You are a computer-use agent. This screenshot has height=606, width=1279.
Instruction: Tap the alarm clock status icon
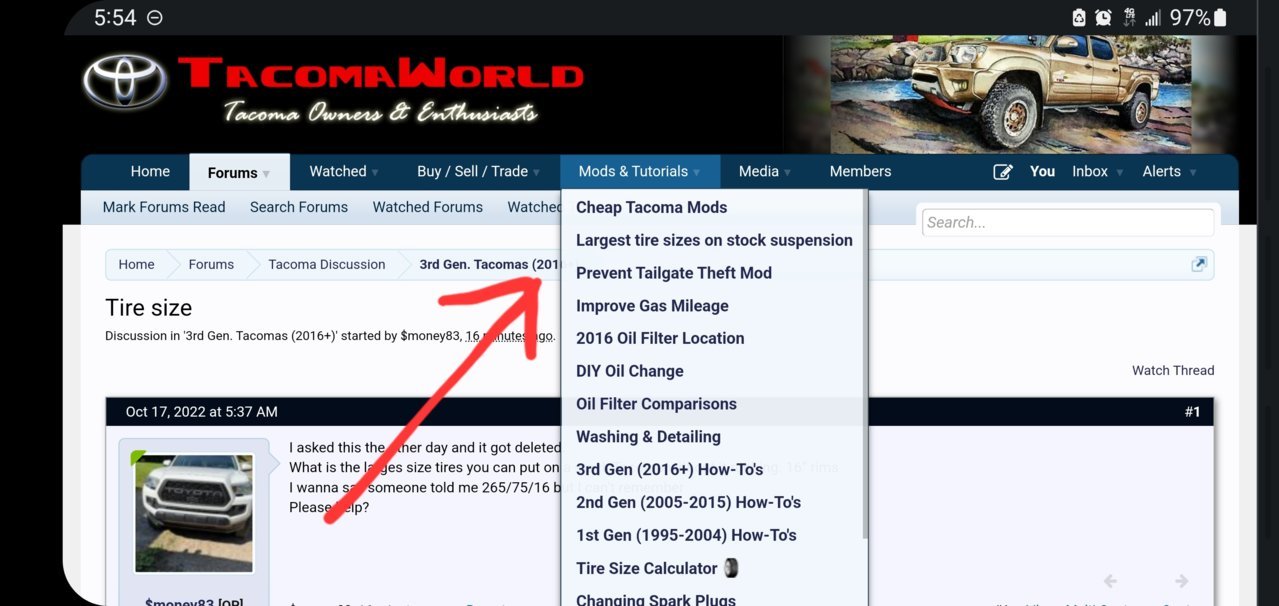[1103, 18]
